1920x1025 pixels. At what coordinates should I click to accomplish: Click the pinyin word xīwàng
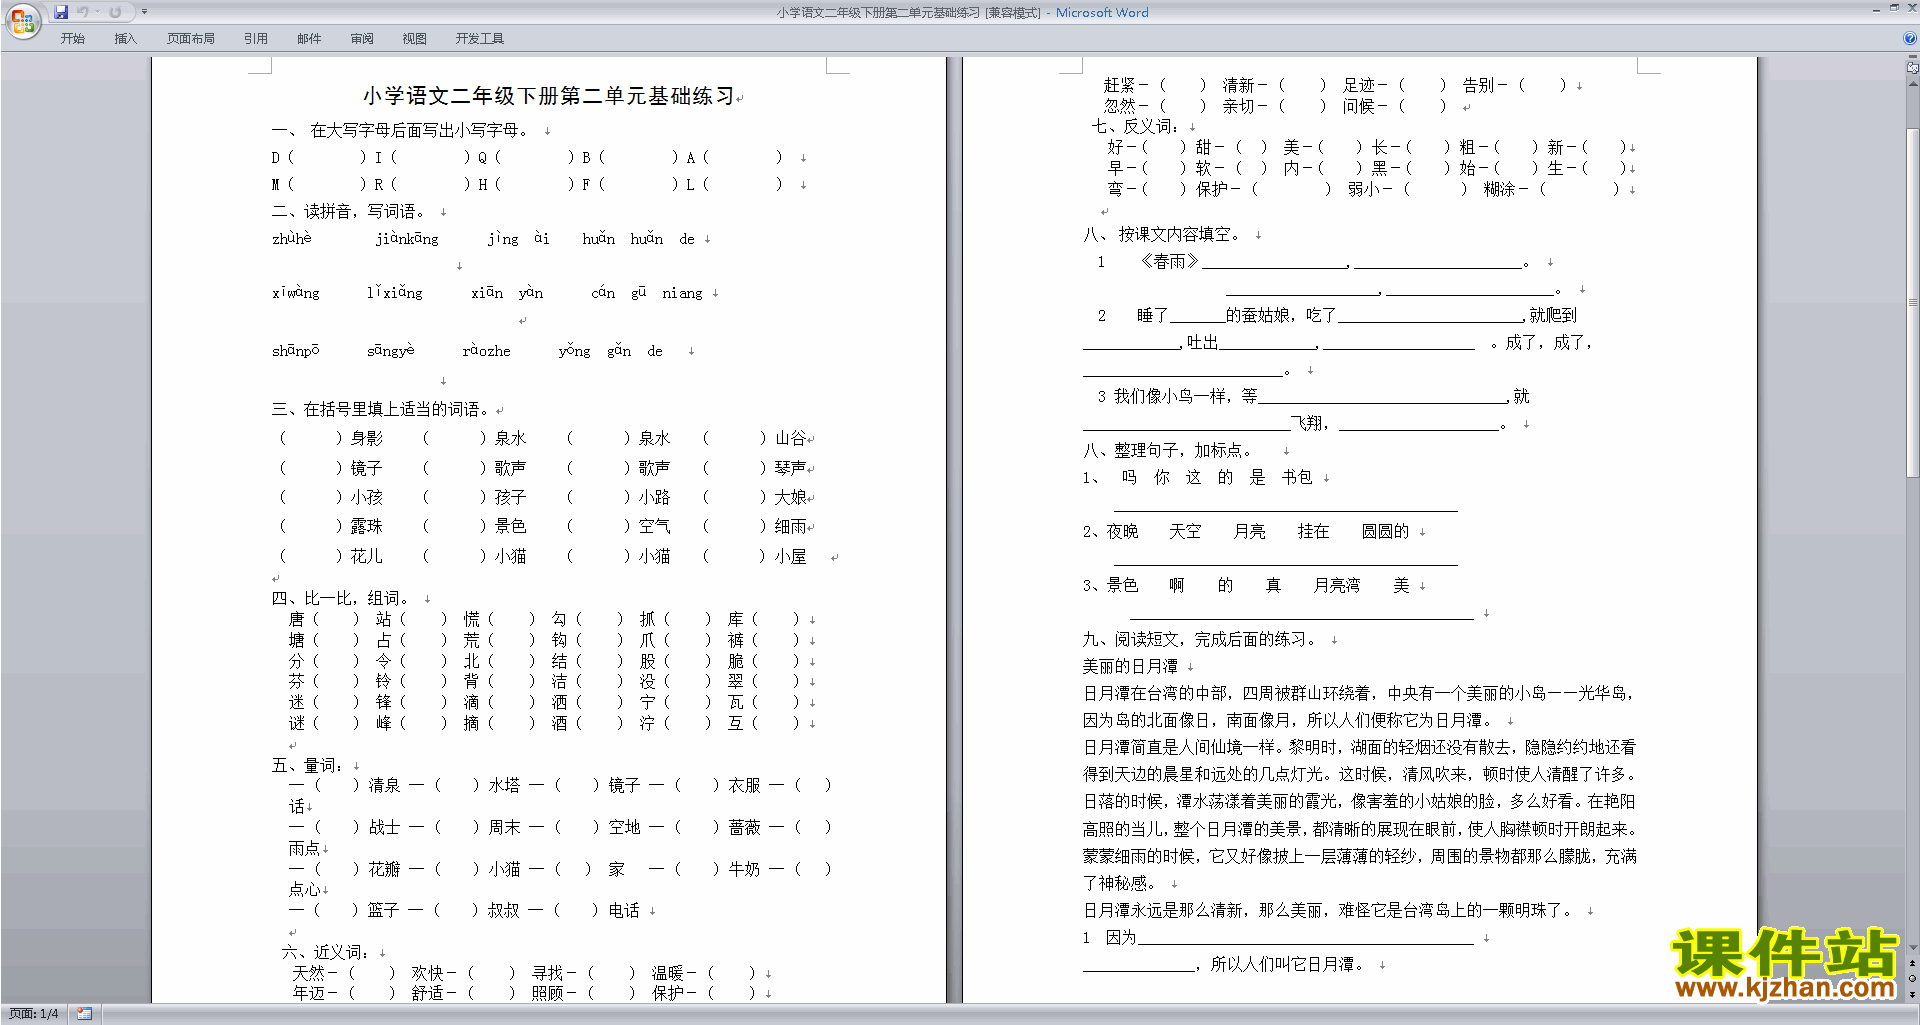[x=296, y=293]
